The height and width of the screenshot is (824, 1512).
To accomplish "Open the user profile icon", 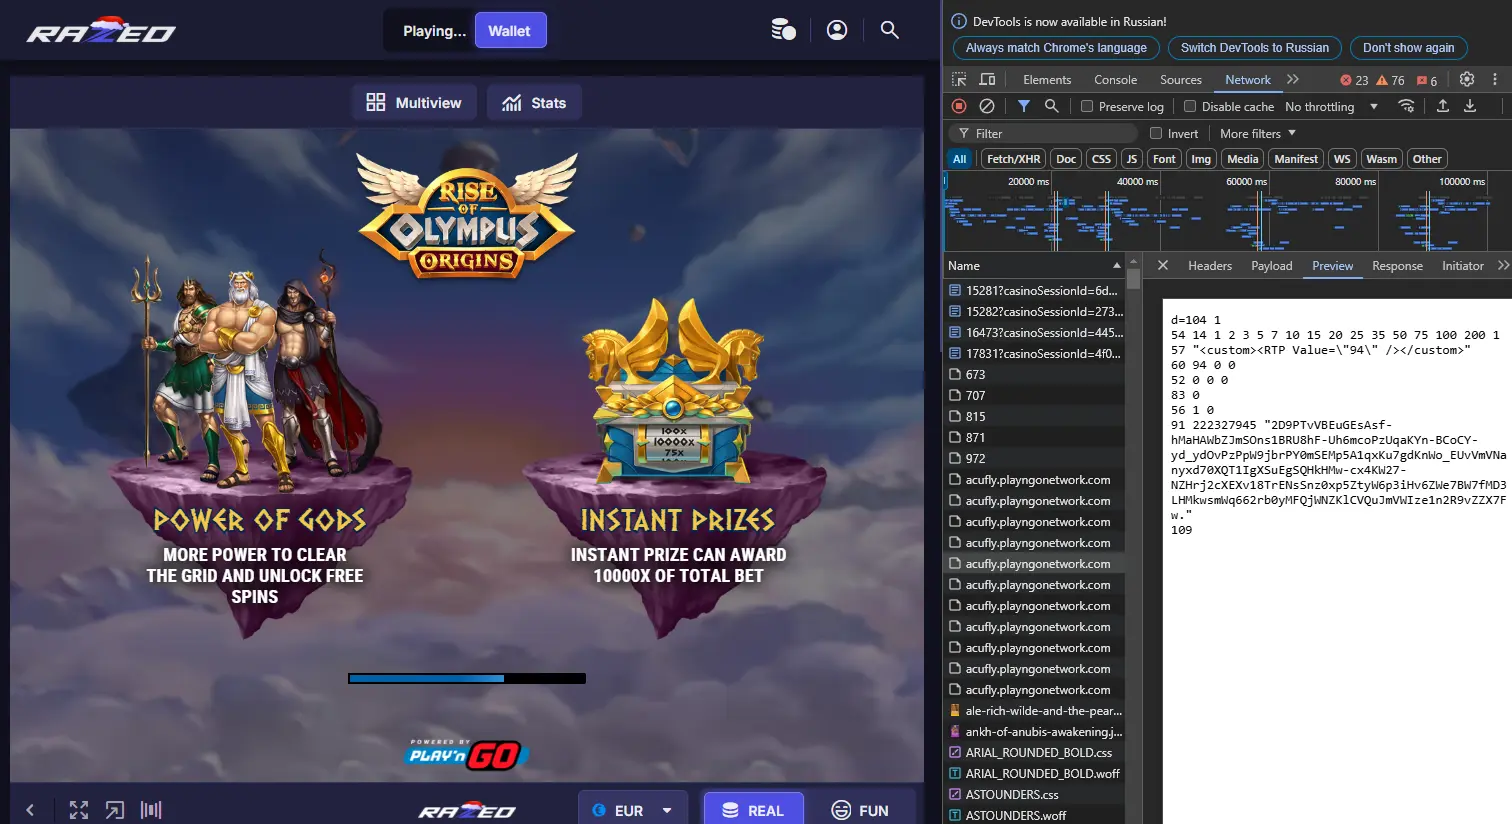I will pos(837,30).
